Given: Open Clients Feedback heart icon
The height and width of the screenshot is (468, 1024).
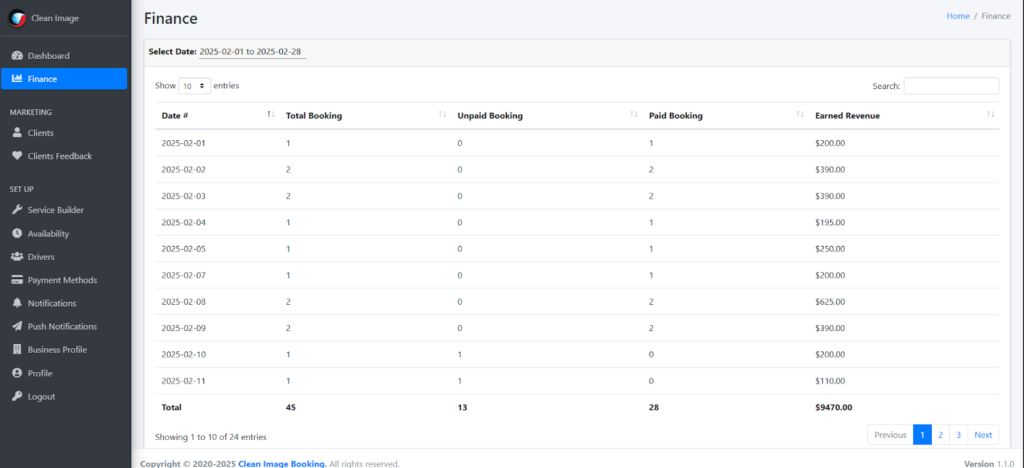Looking at the screenshot, I should [17, 156].
